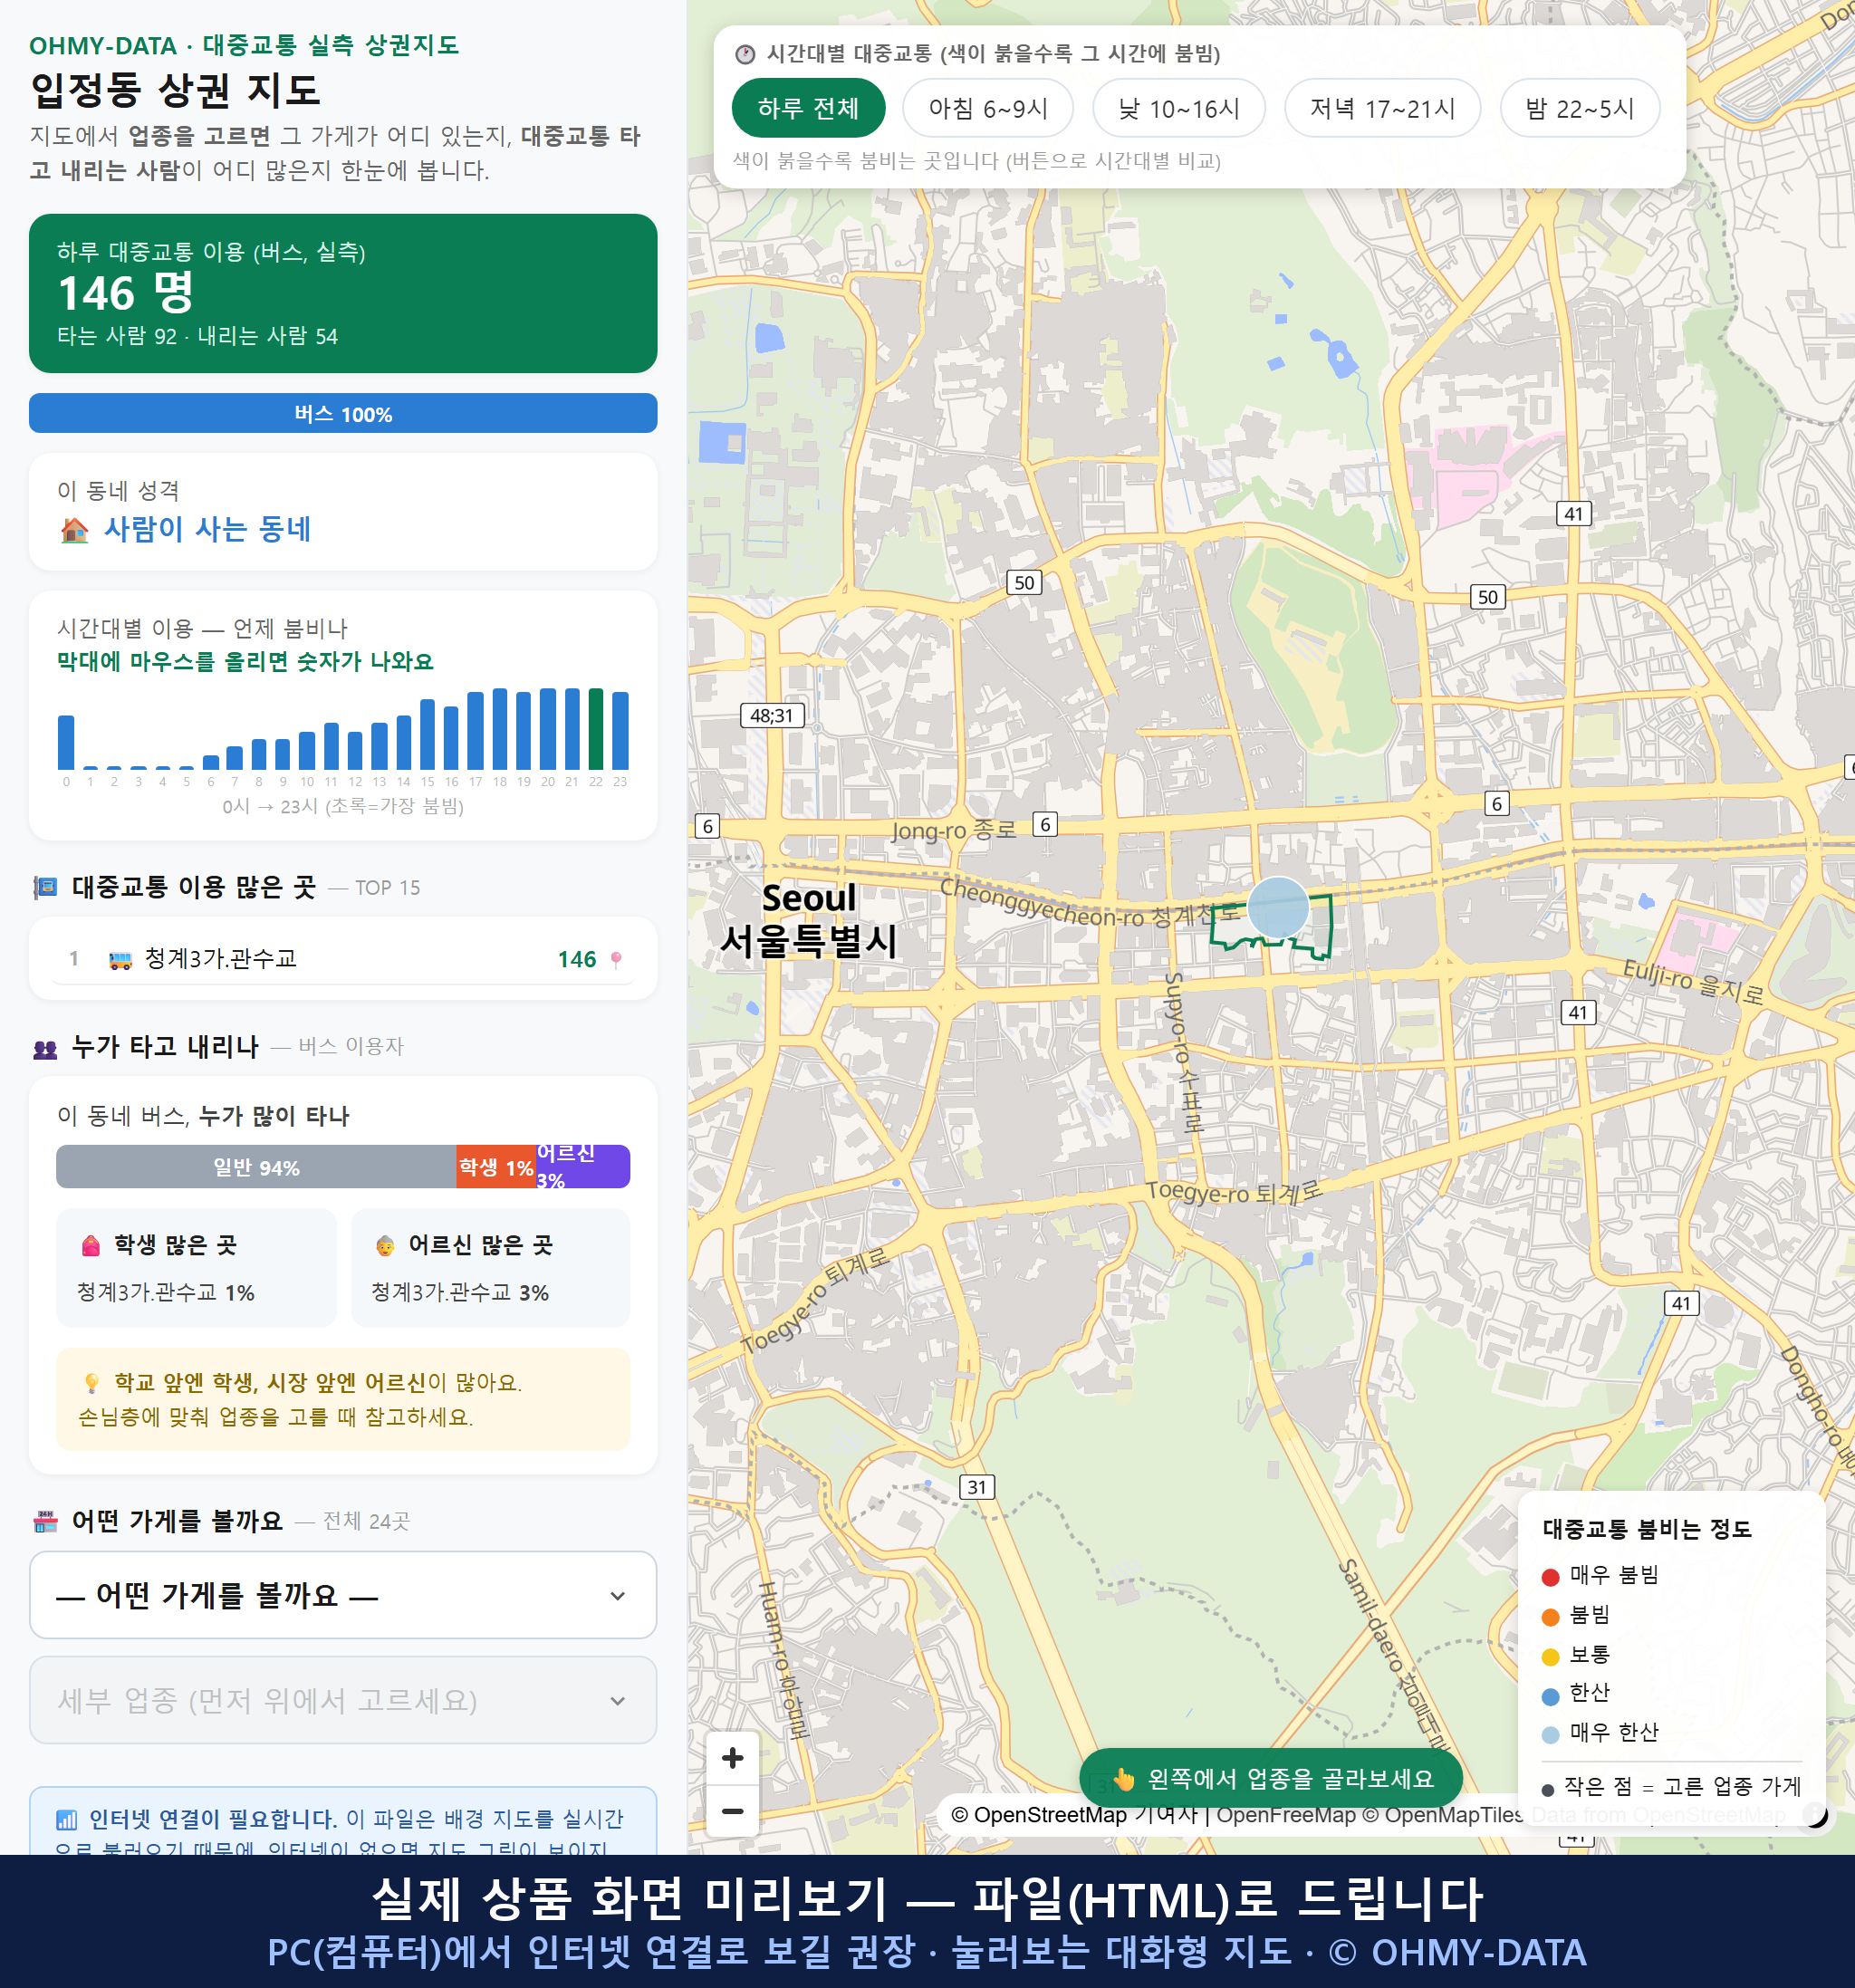The image size is (1855, 1988).
Task: Click bus icon next to 청계3가.관수교
Action: pos(120,960)
